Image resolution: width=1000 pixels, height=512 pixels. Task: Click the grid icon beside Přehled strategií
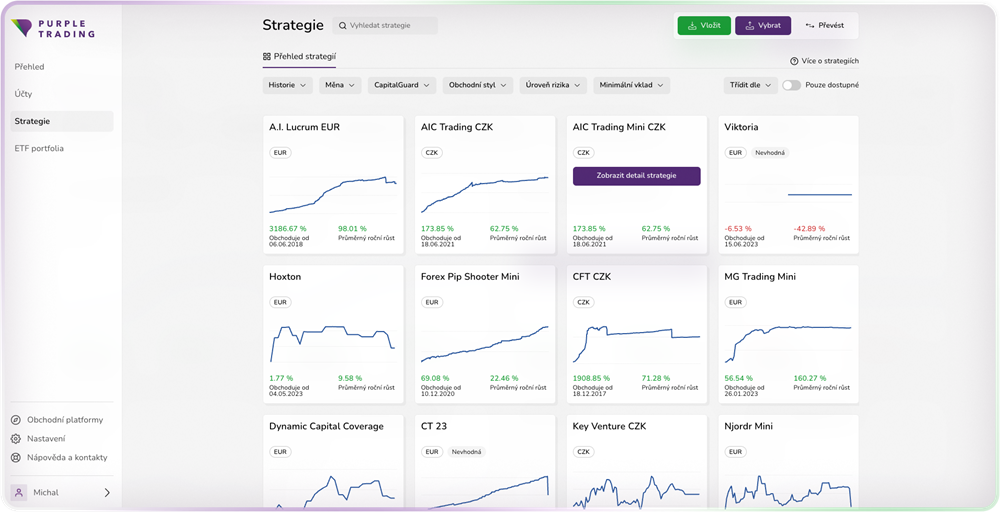(x=267, y=56)
